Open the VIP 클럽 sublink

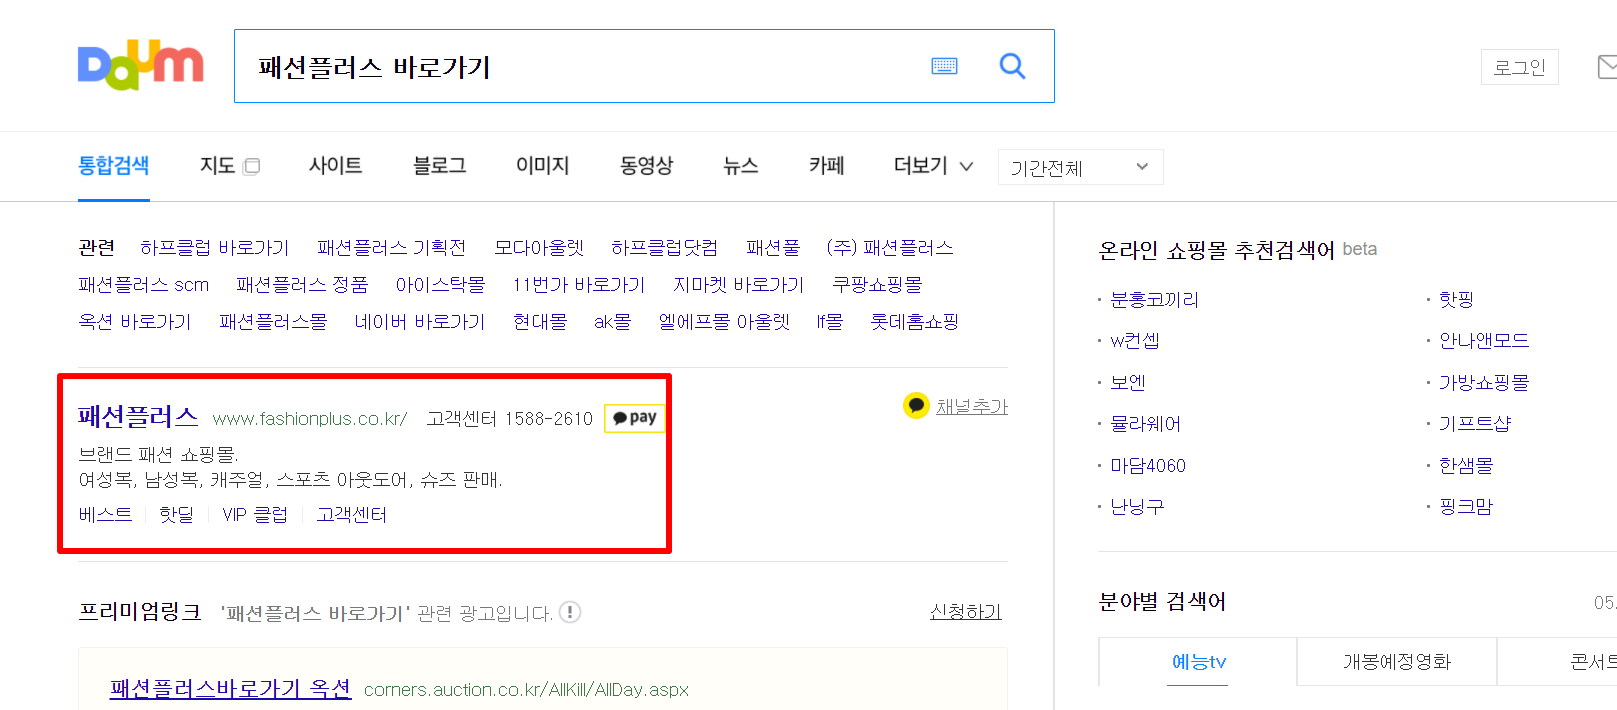255,515
